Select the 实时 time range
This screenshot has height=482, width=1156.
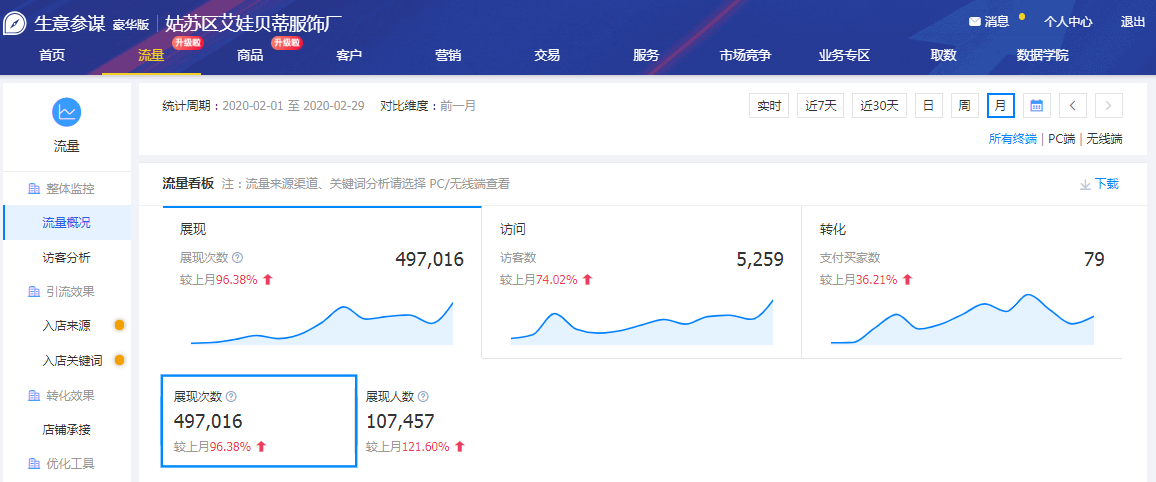click(x=769, y=105)
